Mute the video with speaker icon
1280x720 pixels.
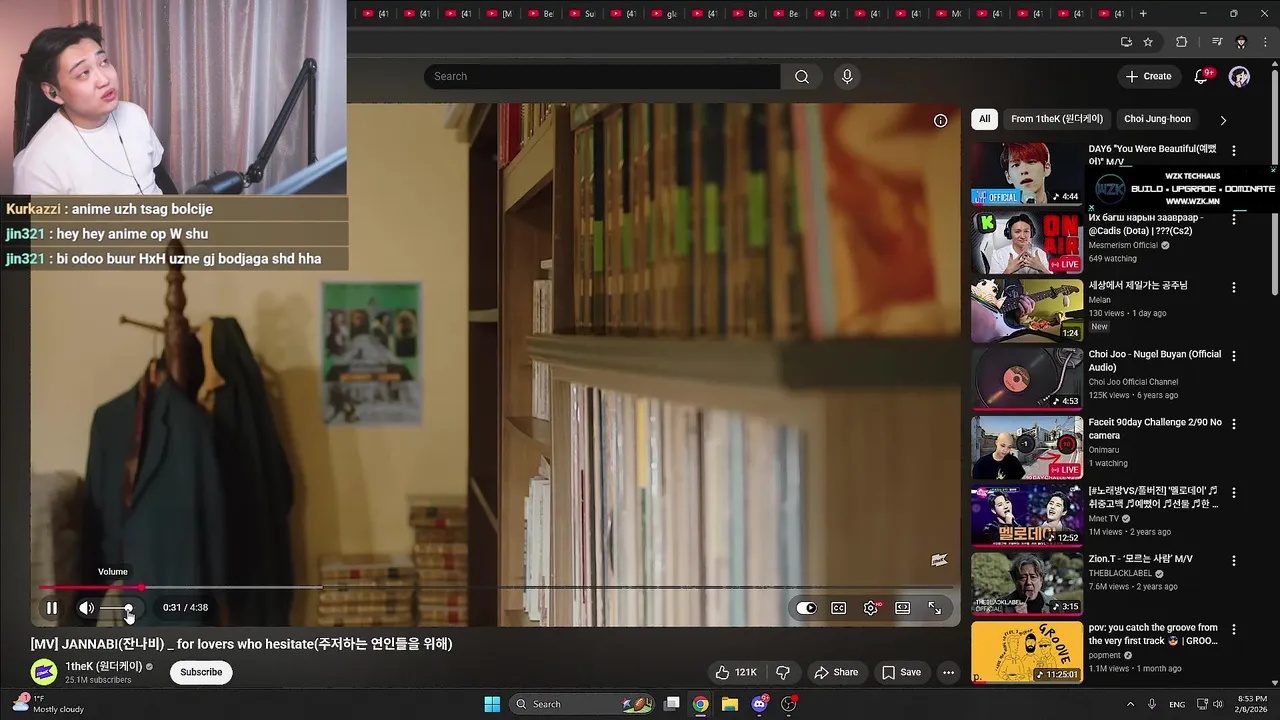click(87, 607)
